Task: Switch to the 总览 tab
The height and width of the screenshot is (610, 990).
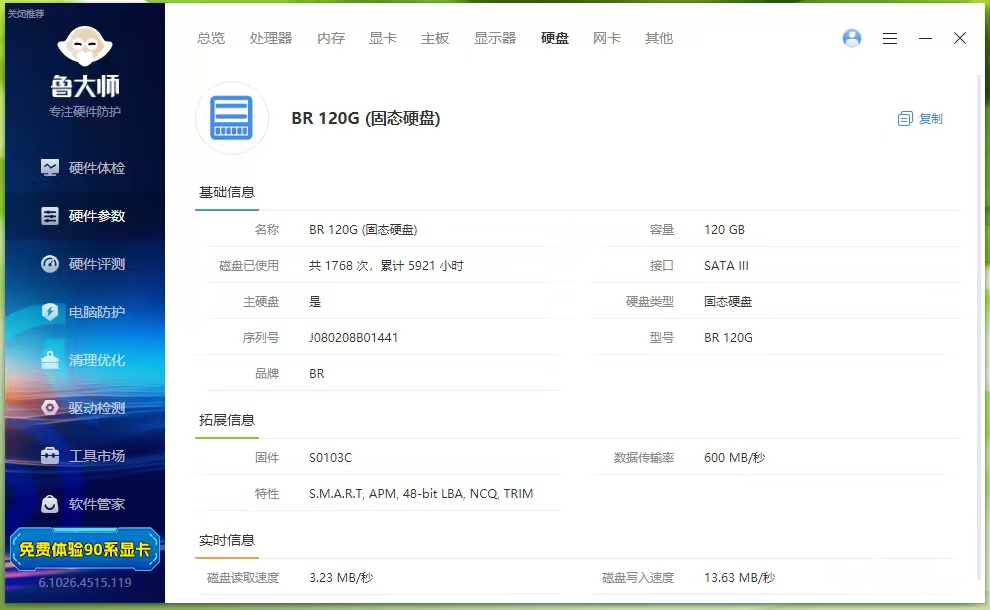Action: (211, 38)
